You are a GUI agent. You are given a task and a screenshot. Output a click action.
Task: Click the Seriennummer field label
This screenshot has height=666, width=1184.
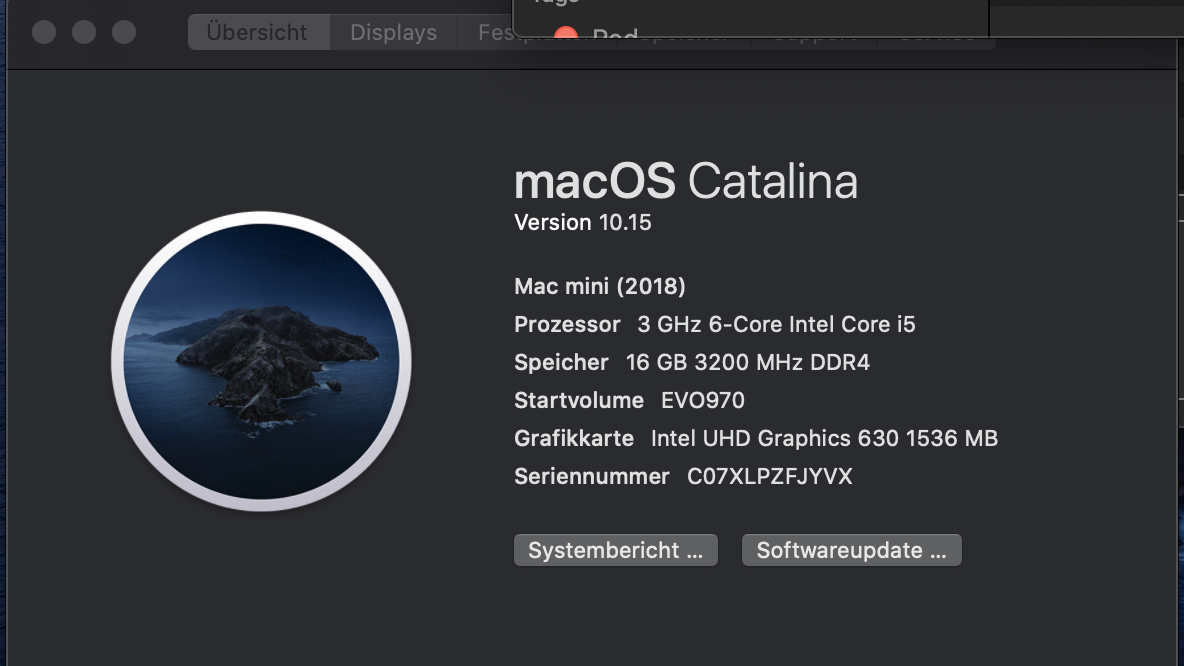pos(591,476)
